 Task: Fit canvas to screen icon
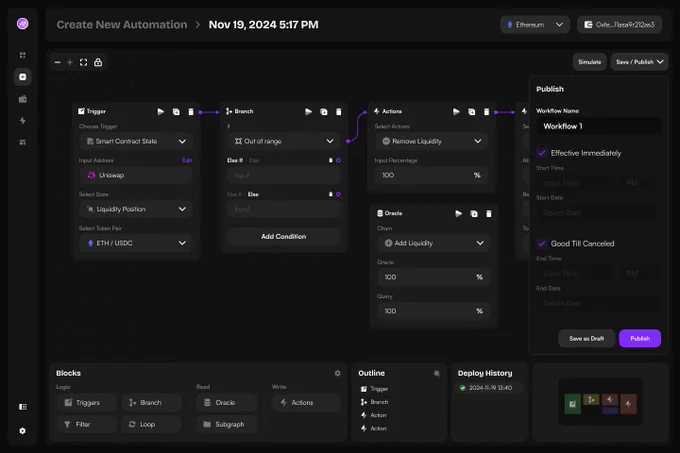pyautogui.click(x=84, y=62)
